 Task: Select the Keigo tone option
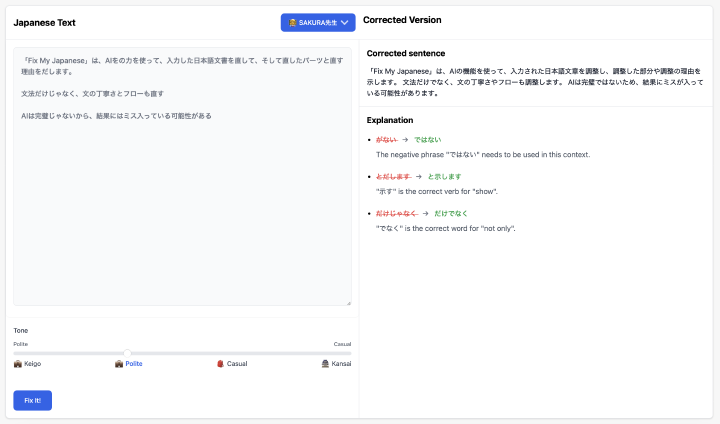click(x=28, y=363)
